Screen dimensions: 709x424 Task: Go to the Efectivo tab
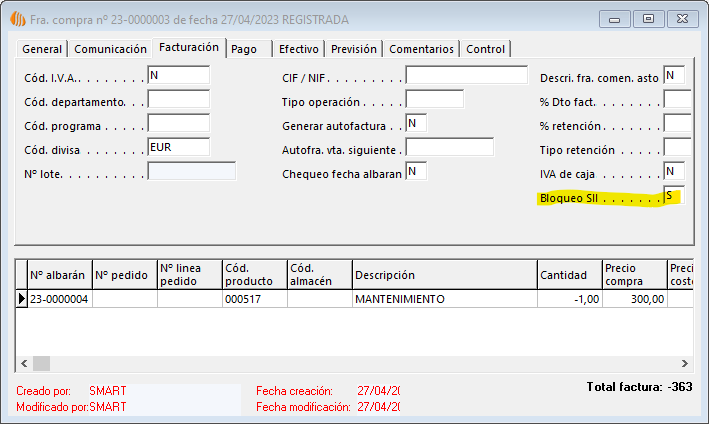298,49
